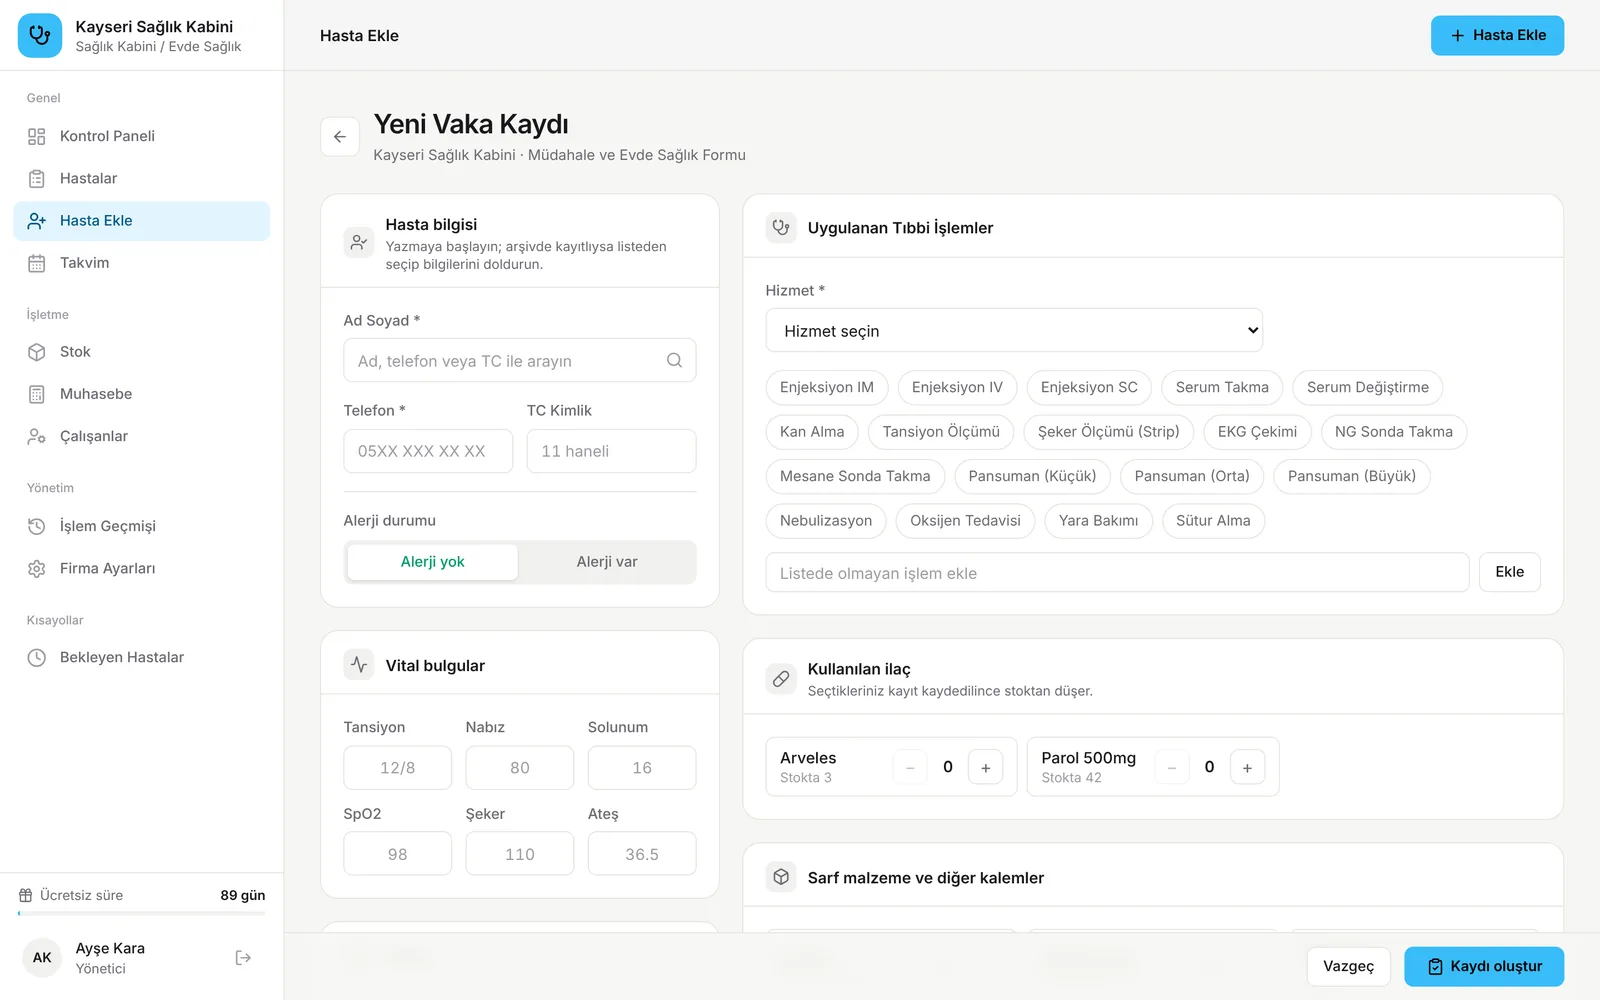Decrease Parol 500mg quantity with minus

coord(1172,767)
